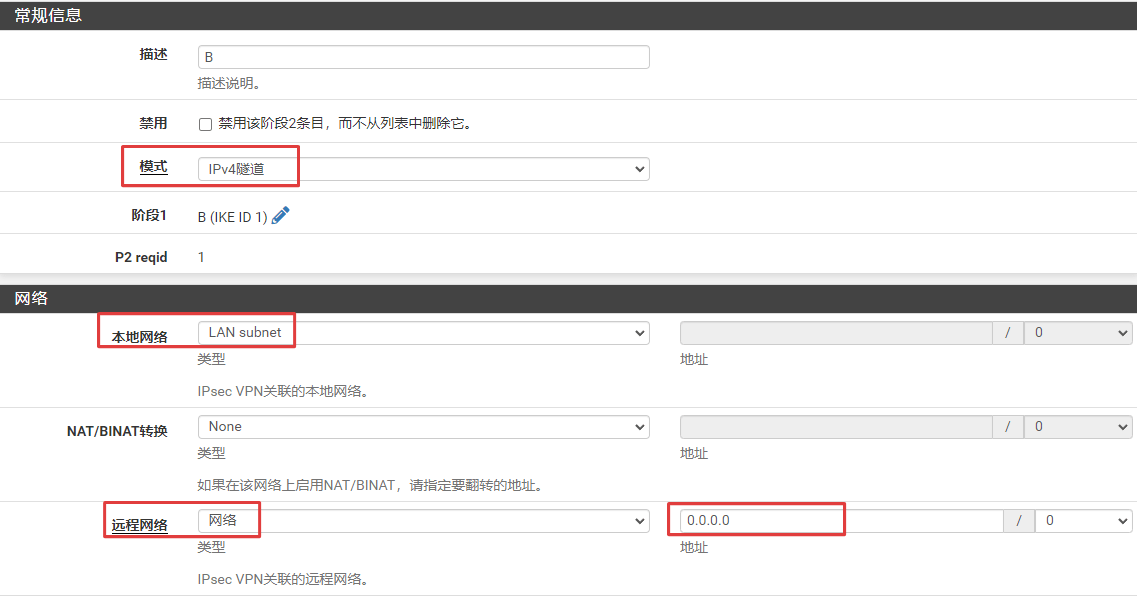Expand NAT/BINAT转换 type dropdown showing None
The image size is (1137, 596).
(423, 427)
